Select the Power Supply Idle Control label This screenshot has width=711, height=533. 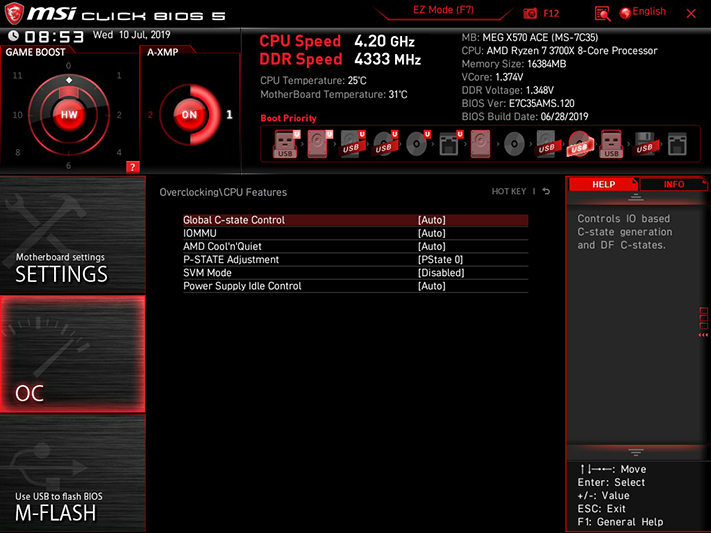click(x=242, y=286)
